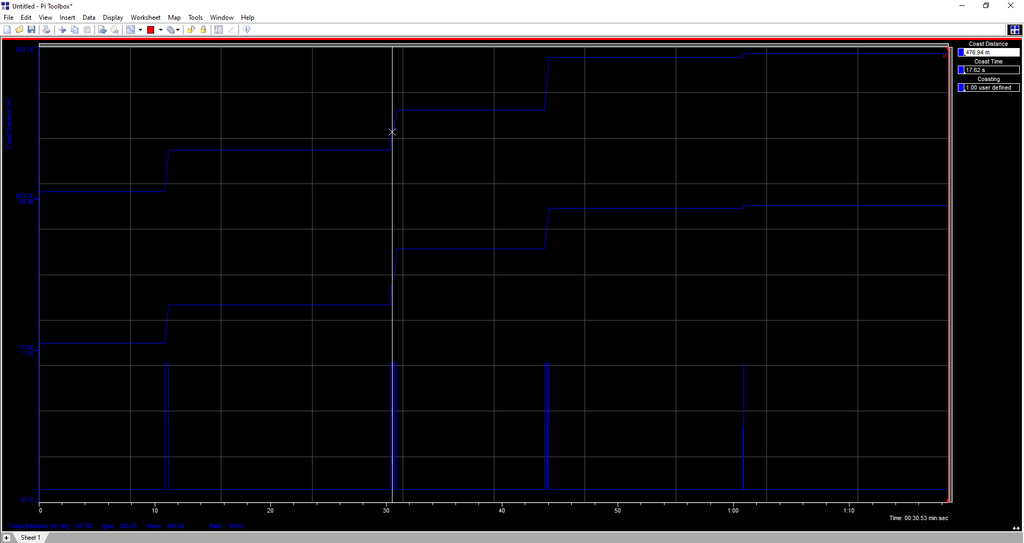The image size is (1024, 543).
Task: Click the blue Cut icon in toolbar
Action: coord(62,29)
